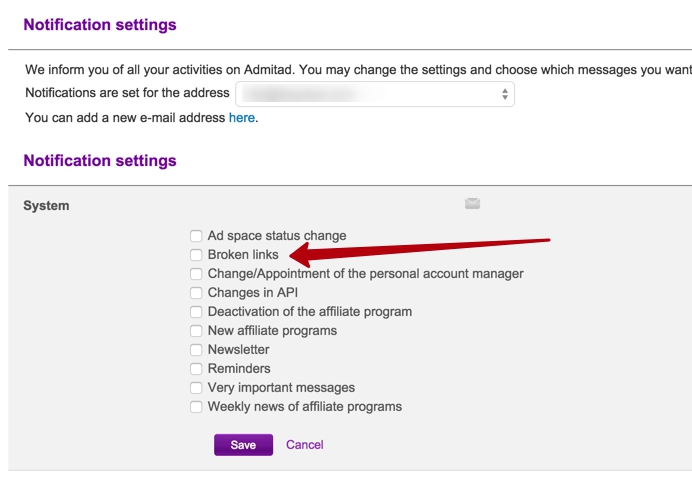Enable Changes in API notifications
This screenshot has height=479, width=692.
pyautogui.click(x=196, y=293)
